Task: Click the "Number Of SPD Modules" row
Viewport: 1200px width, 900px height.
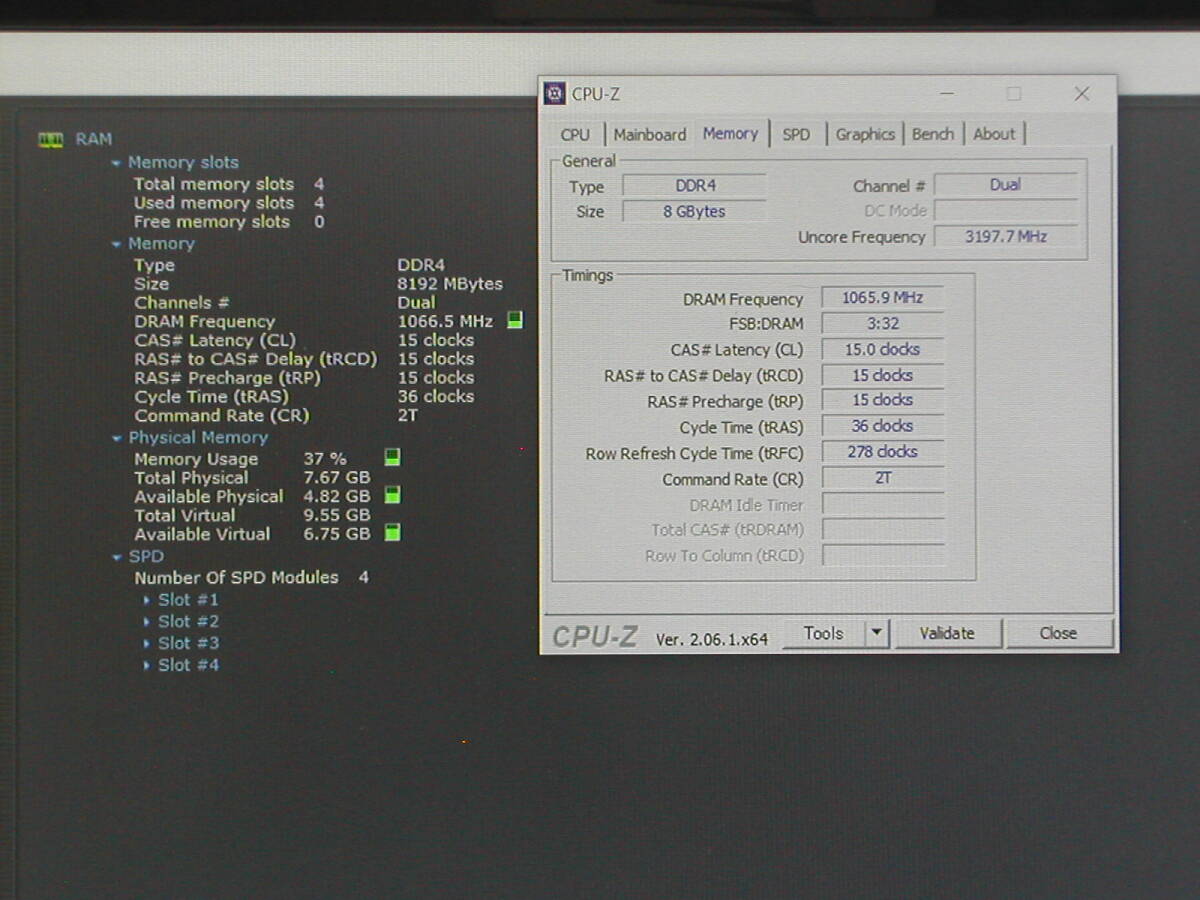Action: [252, 578]
